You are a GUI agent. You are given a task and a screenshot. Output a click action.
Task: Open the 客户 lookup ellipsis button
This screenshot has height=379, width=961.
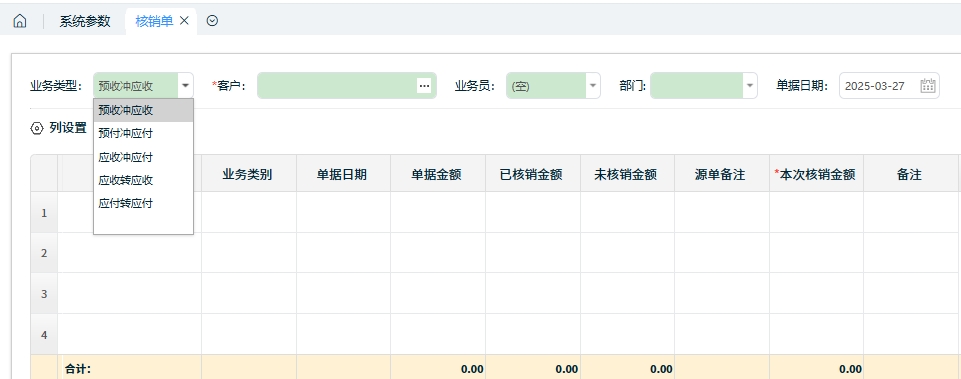pyautogui.click(x=424, y=86)
